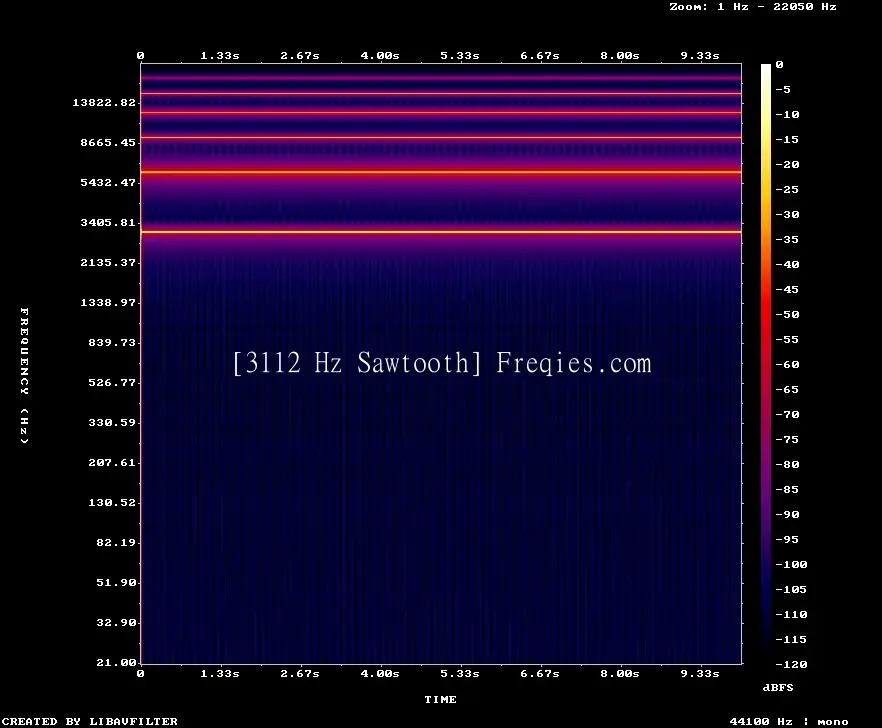Click the 51.90 frequency axis label
882x728 pixels.
(116, 582)
